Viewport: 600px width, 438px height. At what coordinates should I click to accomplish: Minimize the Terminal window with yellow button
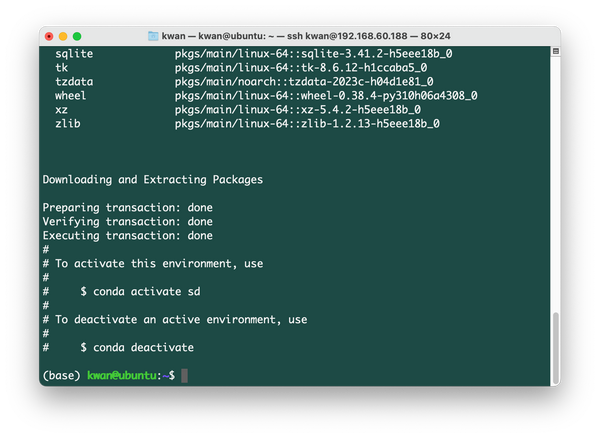66,36
